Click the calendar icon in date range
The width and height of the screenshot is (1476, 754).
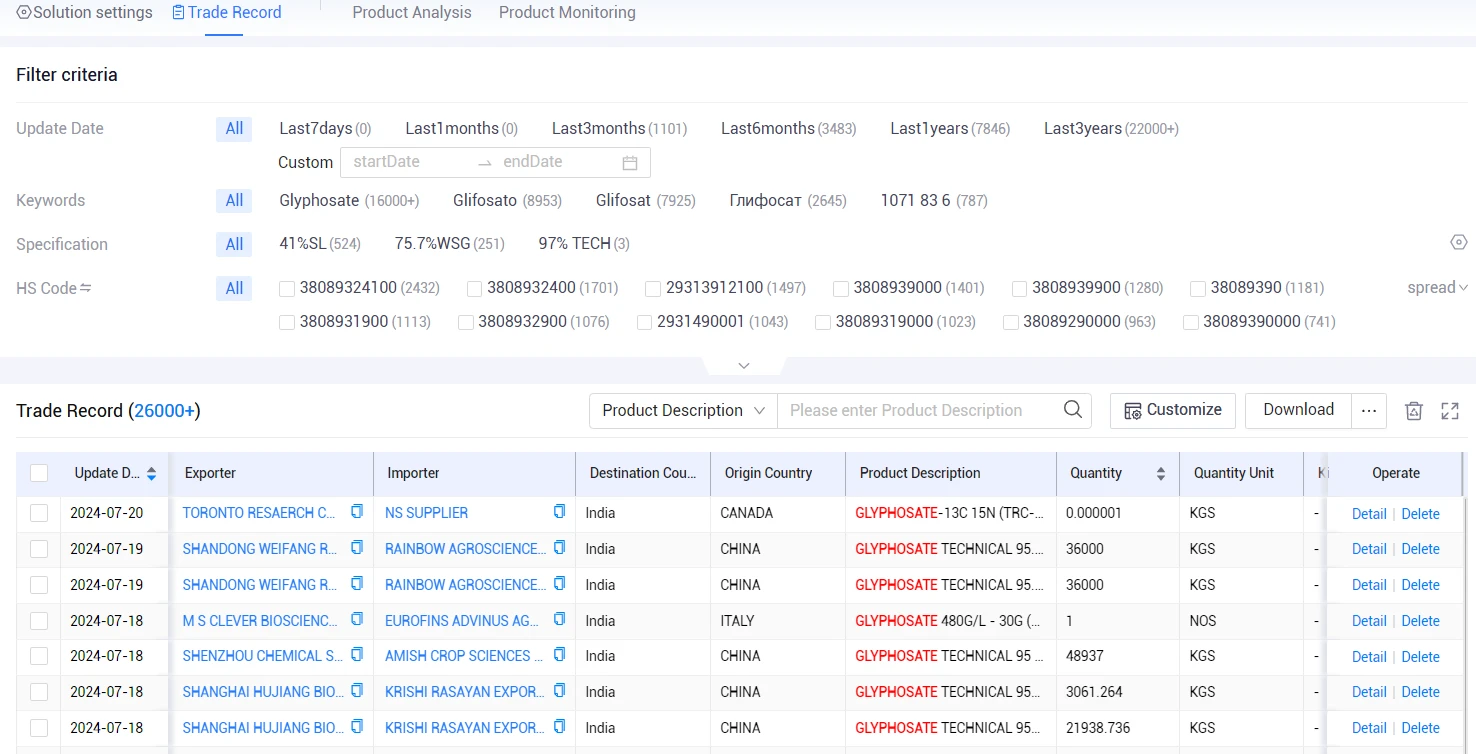click(630, 162)
